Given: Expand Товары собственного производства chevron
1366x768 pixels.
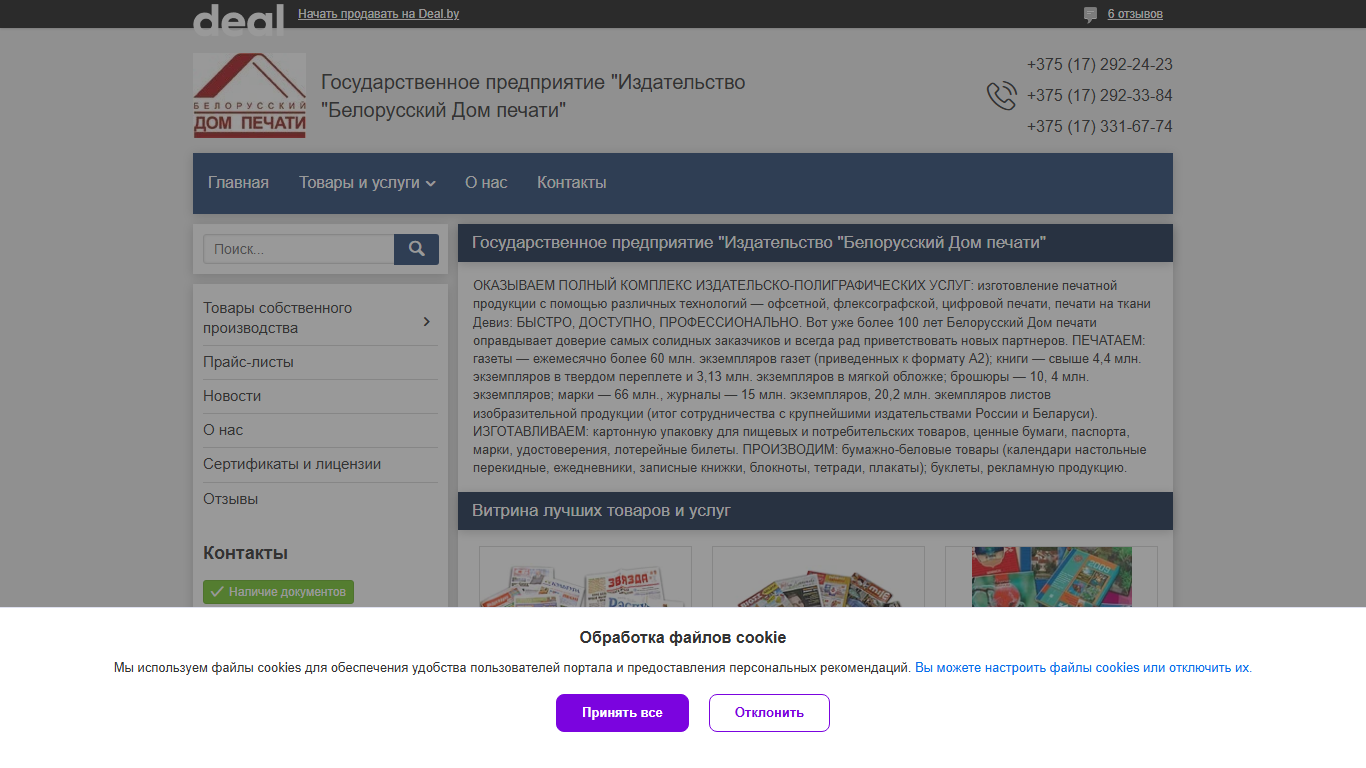Looking at the screenshot, I should point(426,321).
